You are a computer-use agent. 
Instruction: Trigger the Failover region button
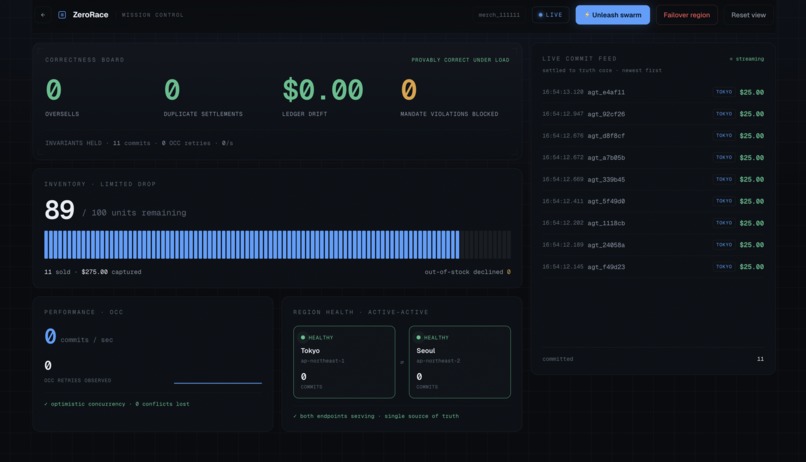[686, 15]
